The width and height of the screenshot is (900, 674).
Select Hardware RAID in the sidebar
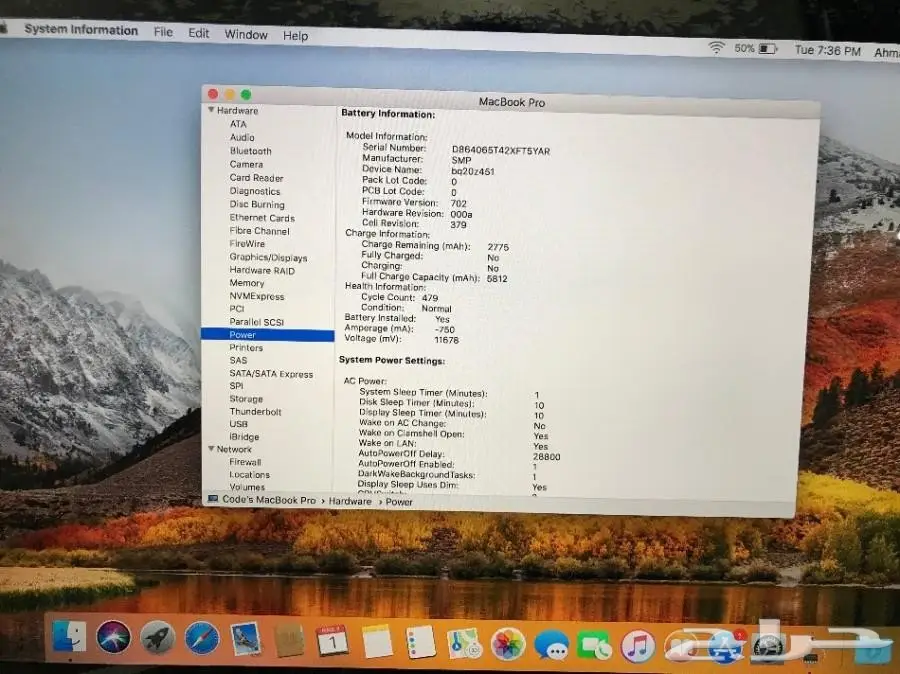pyautogui.click(x=262, y=270)
